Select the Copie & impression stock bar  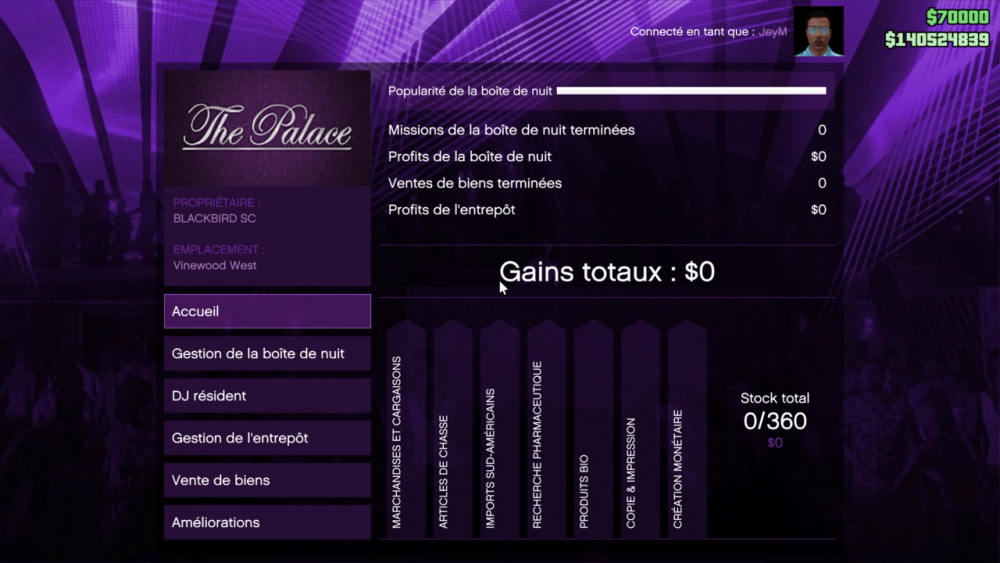click(640, 430)
